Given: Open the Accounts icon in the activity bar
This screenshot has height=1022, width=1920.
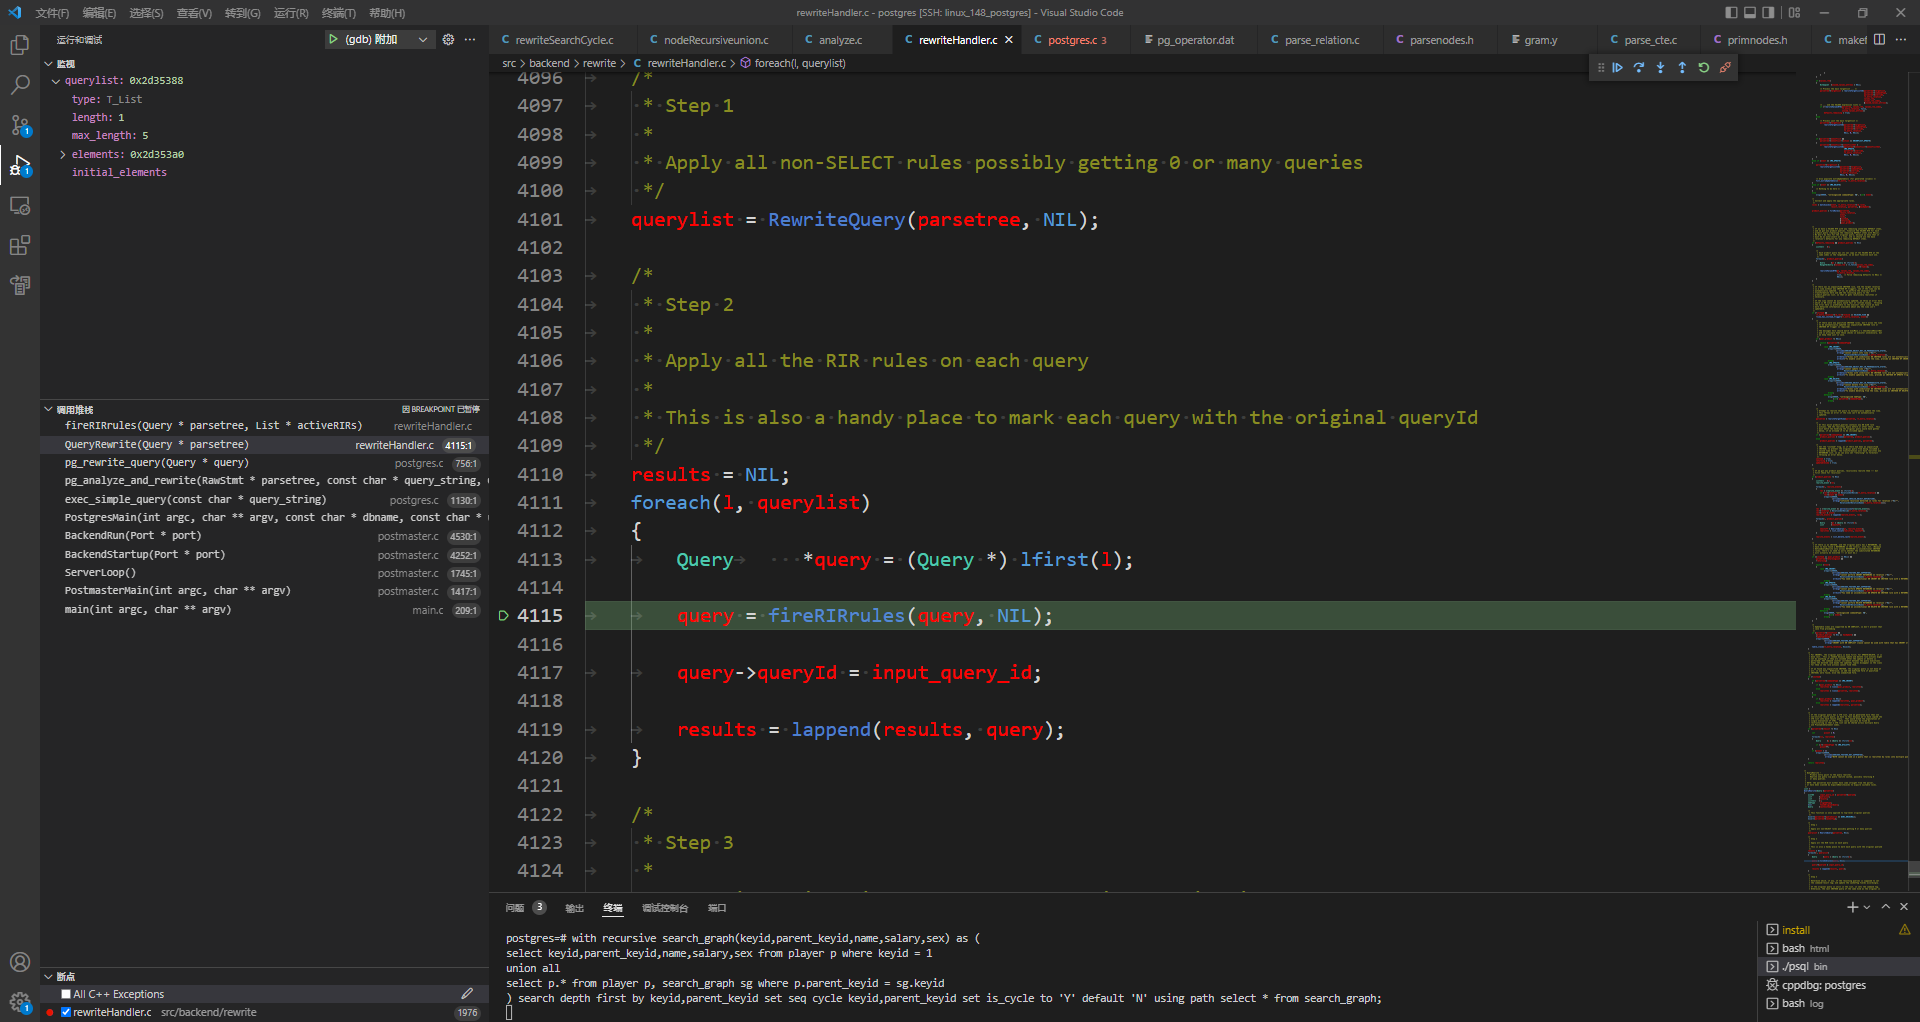Looking at the screenshot, I should coord(20,962).
